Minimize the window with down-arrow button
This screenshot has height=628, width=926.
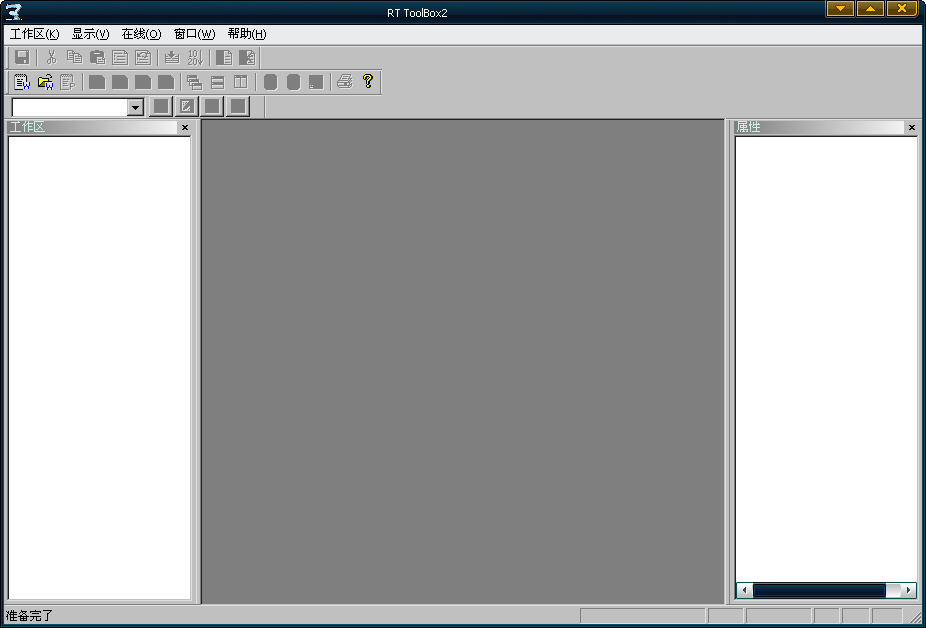click(840, 8)
